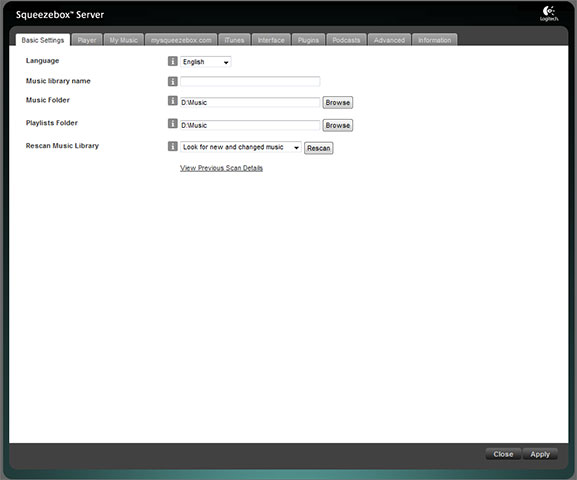Click the 'Music library name' label
577x480 pixels.
click(x=58, y=81)
